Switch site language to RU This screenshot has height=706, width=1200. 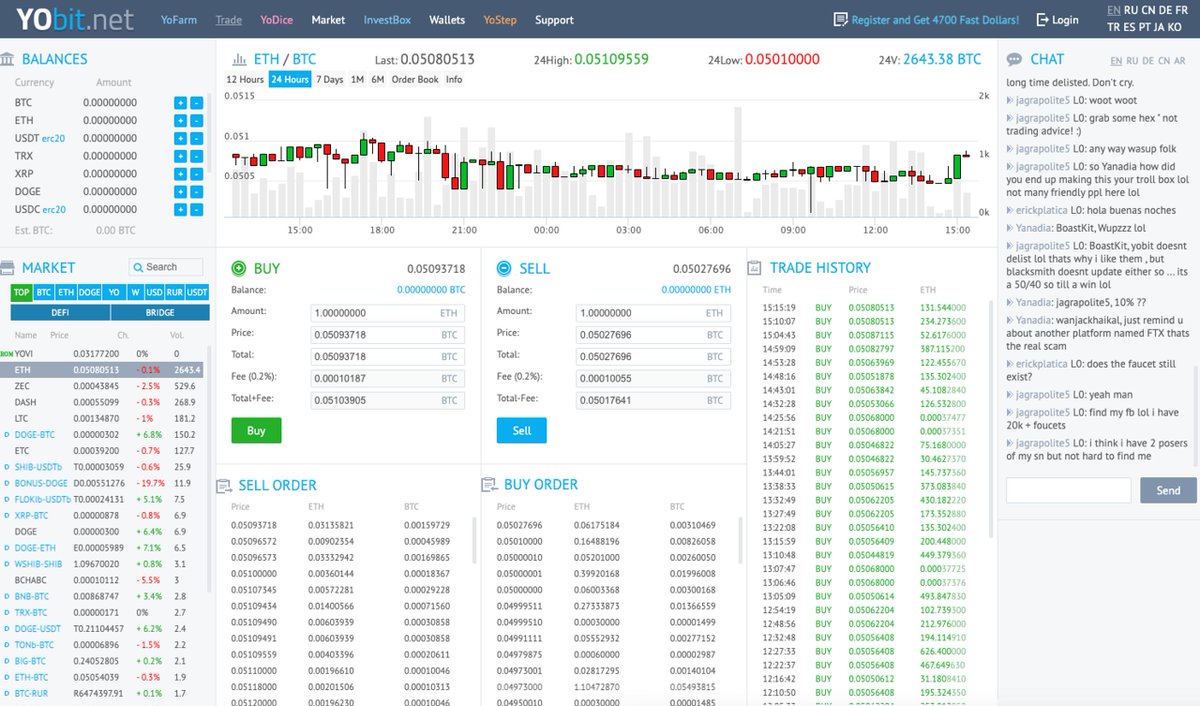(x=1132, y=10)
